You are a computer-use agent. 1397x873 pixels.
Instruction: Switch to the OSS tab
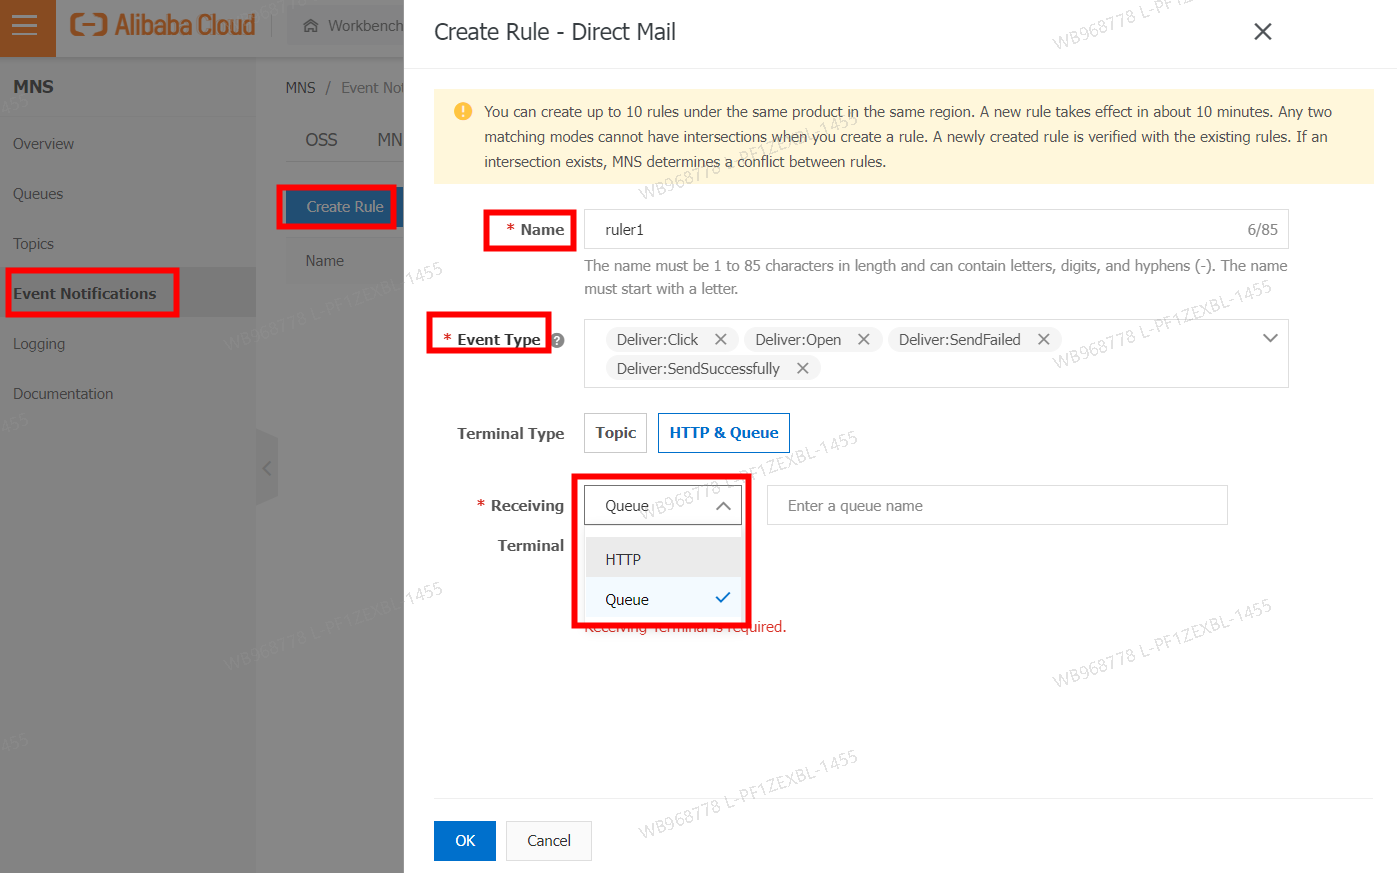coord(321,140)
